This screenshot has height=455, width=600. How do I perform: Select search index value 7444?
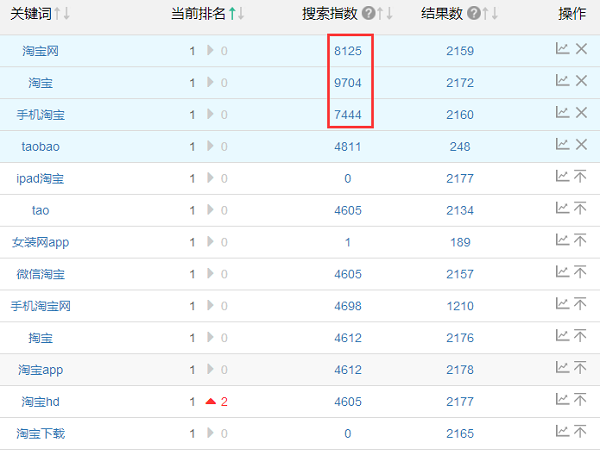(348, 115)
